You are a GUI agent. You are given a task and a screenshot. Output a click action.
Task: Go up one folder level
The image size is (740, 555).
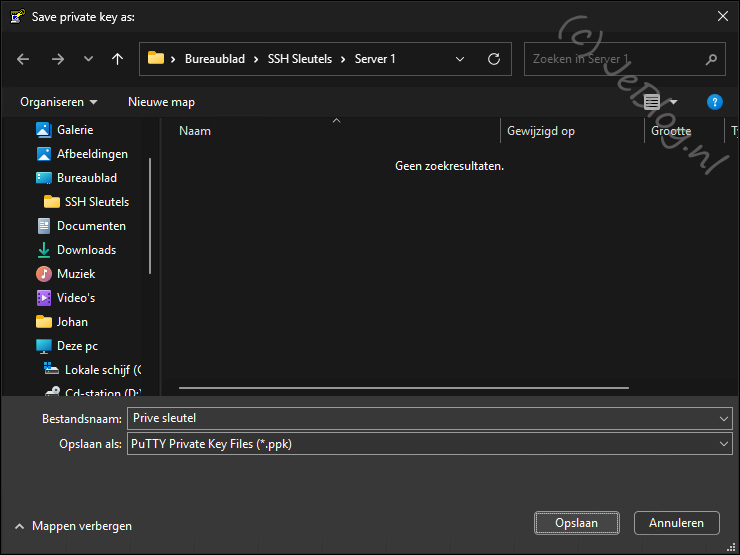pos(117,59)
